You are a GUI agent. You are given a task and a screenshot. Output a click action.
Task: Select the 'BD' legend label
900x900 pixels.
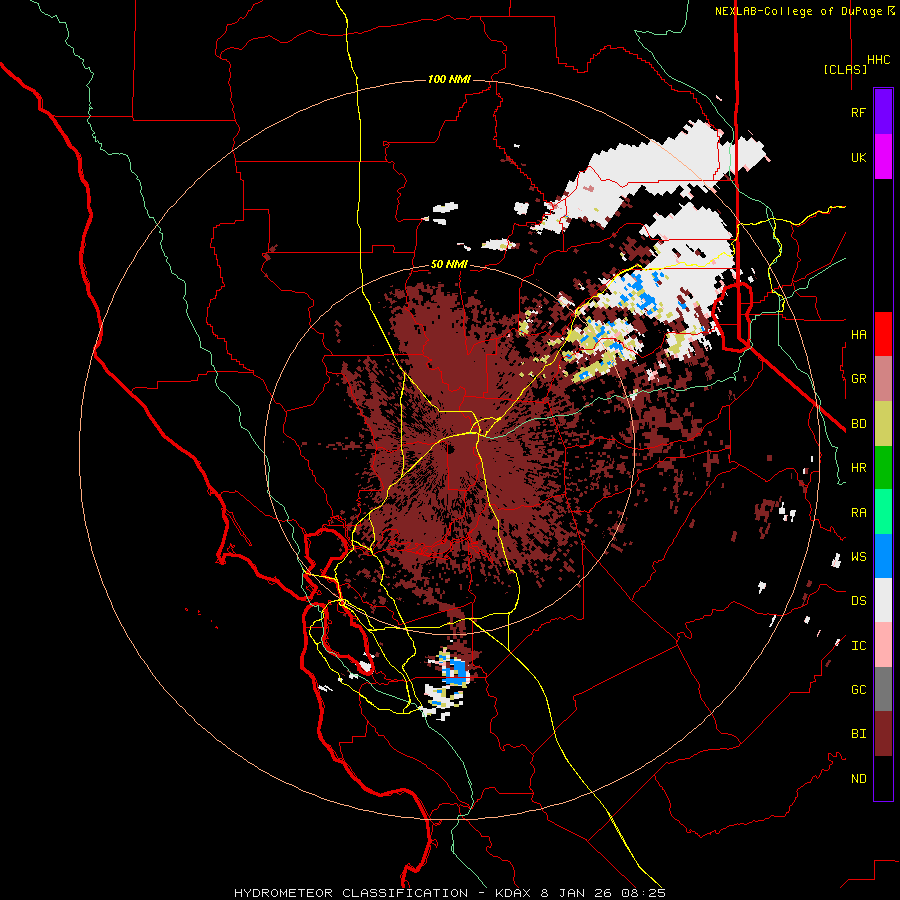858,424
